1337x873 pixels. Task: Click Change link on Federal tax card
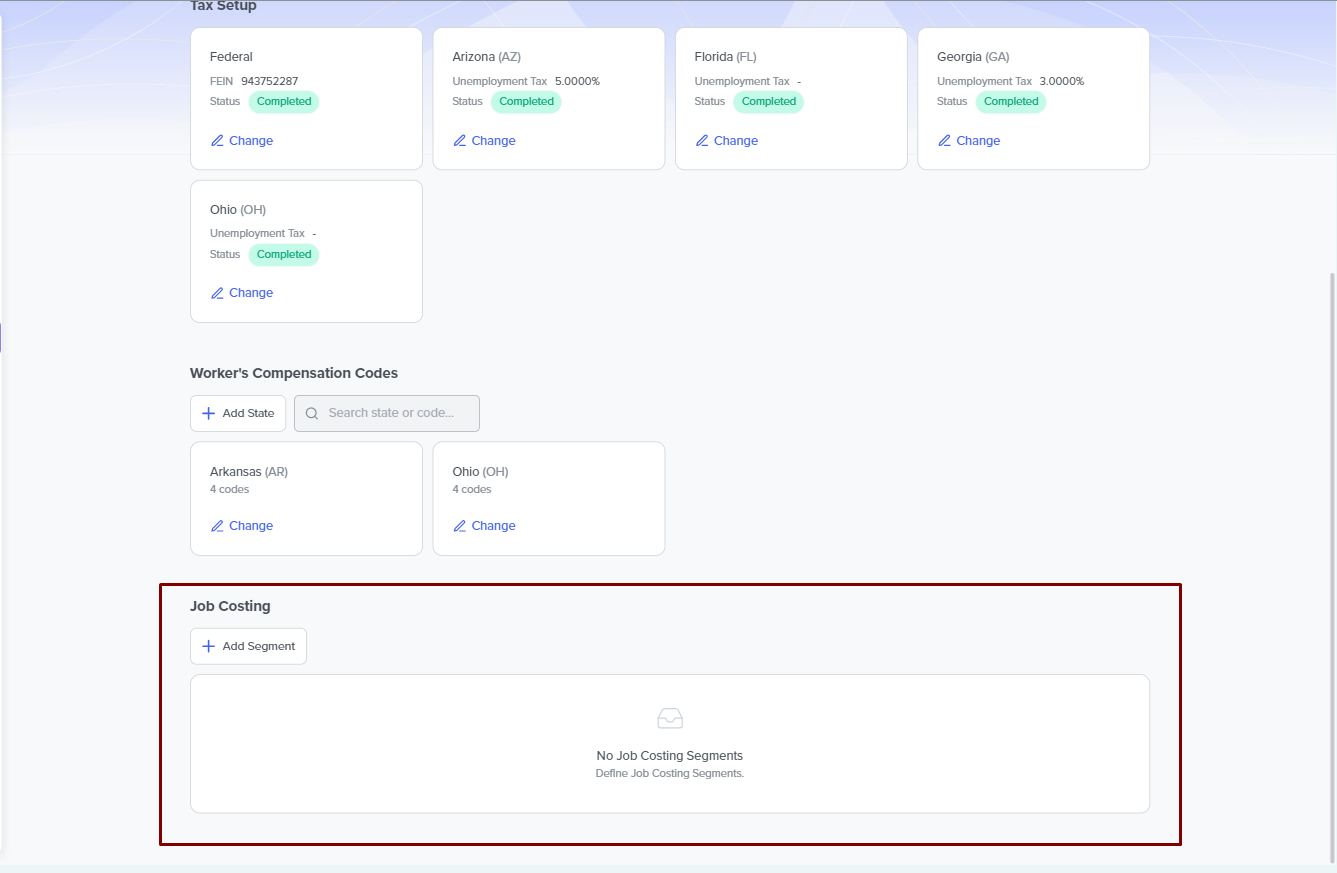click(241, 141)
